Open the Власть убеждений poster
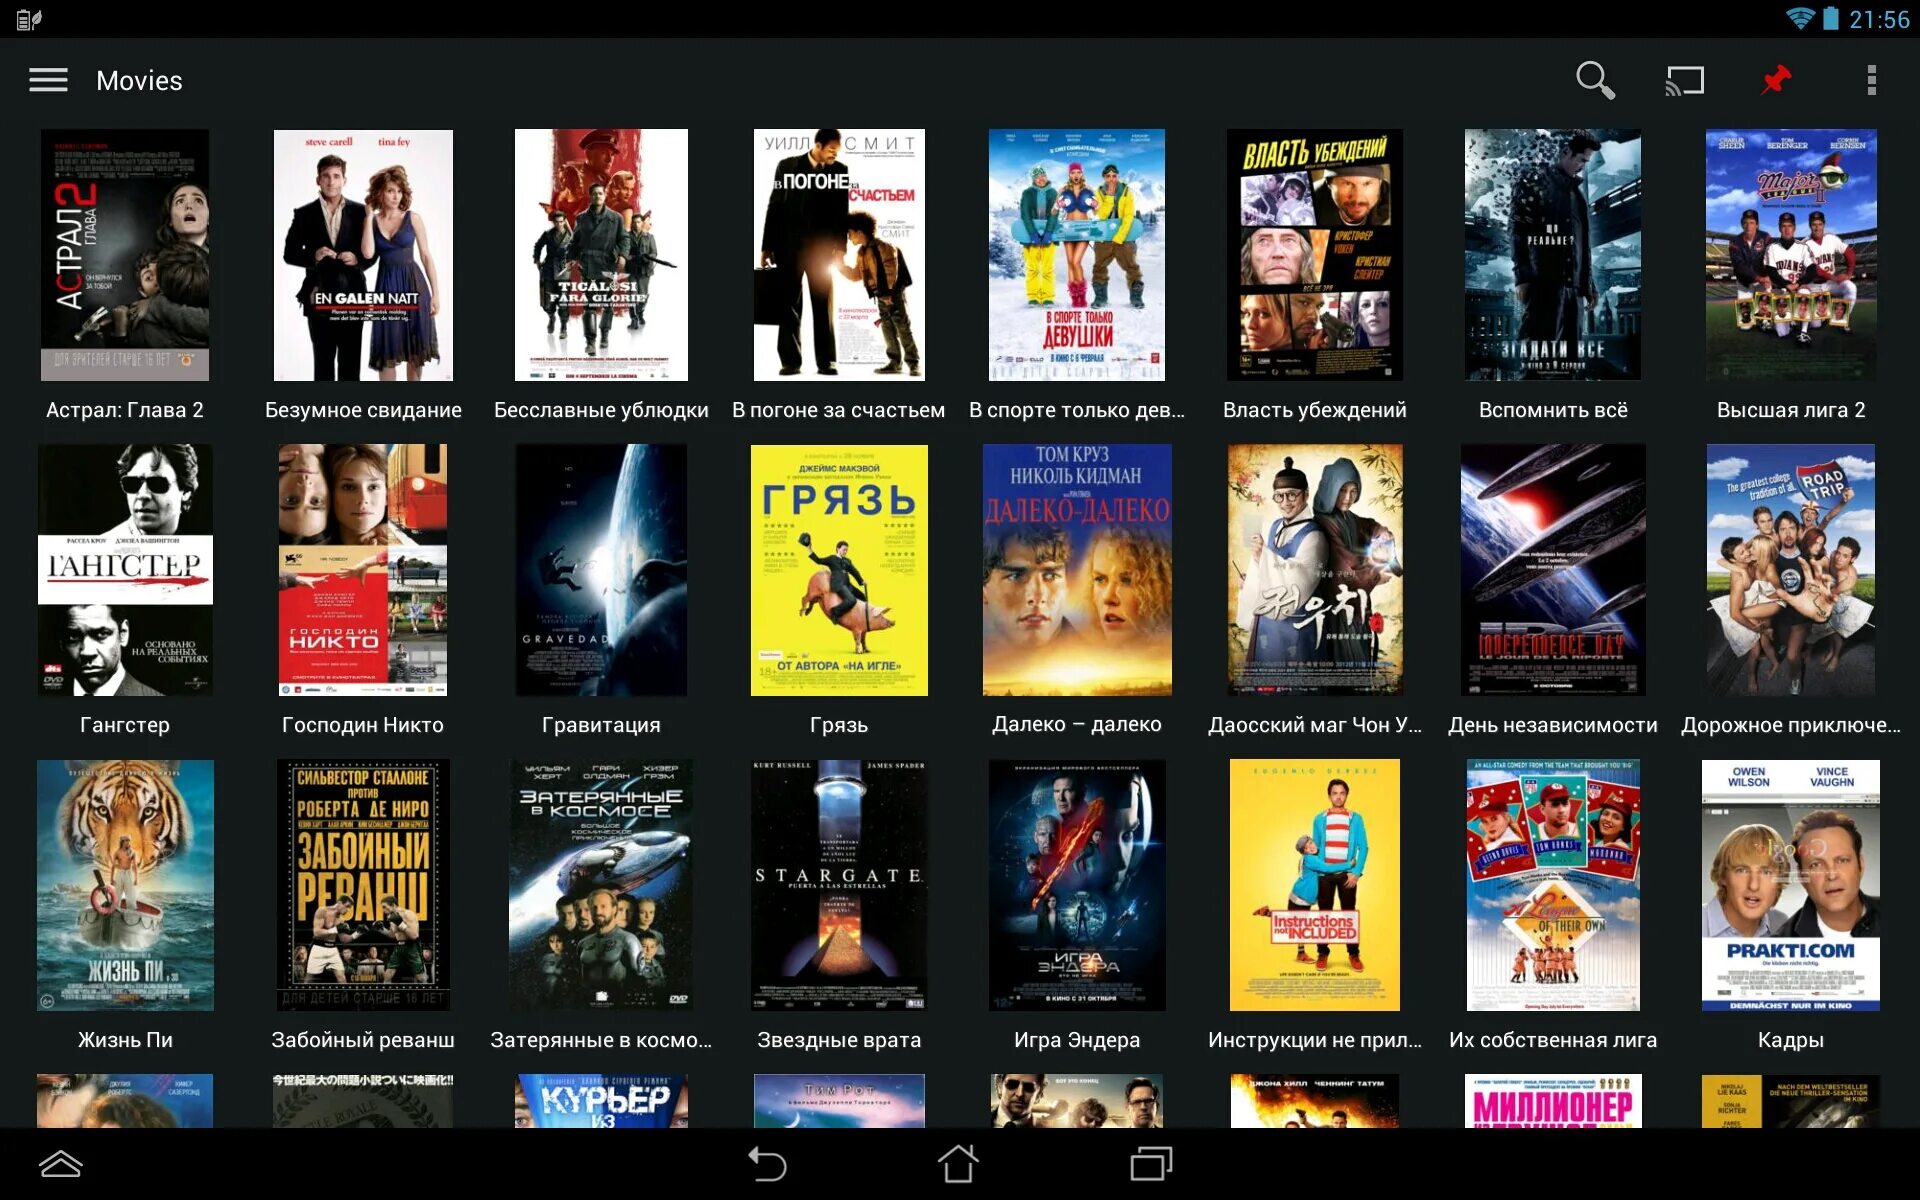The height and width of the screenshot is (1200, 1920). click(1315, 255)
